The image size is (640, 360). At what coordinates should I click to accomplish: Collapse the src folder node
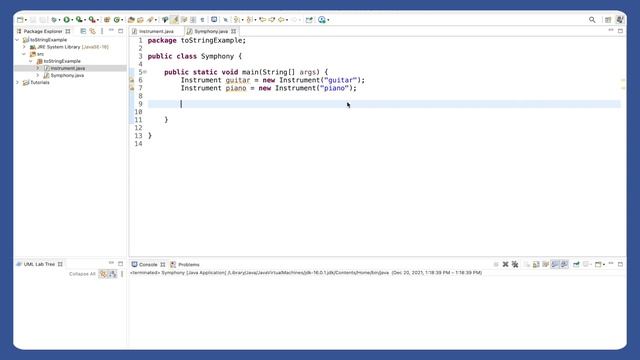[x=24, y=54]
